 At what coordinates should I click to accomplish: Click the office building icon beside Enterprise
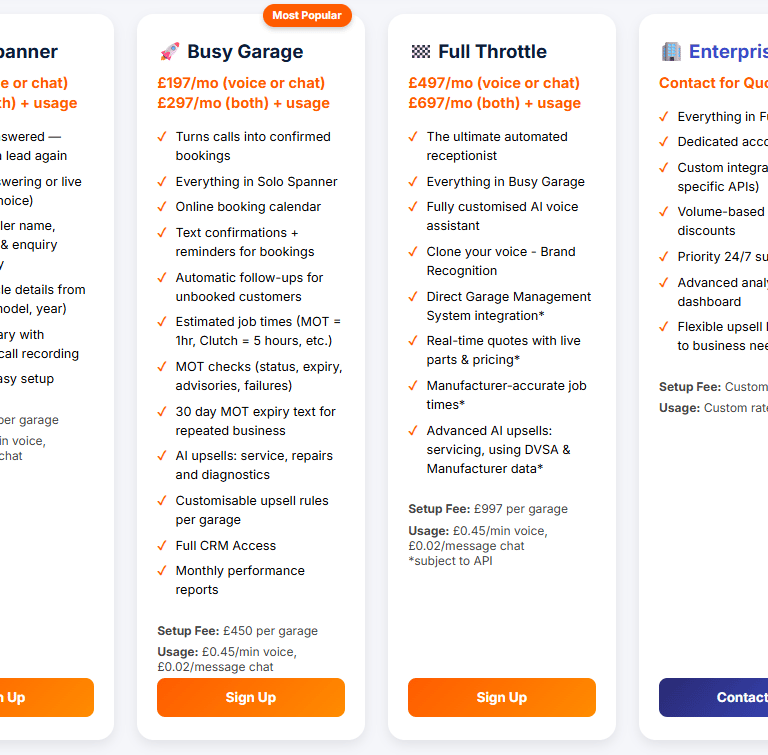click(671, 51)
